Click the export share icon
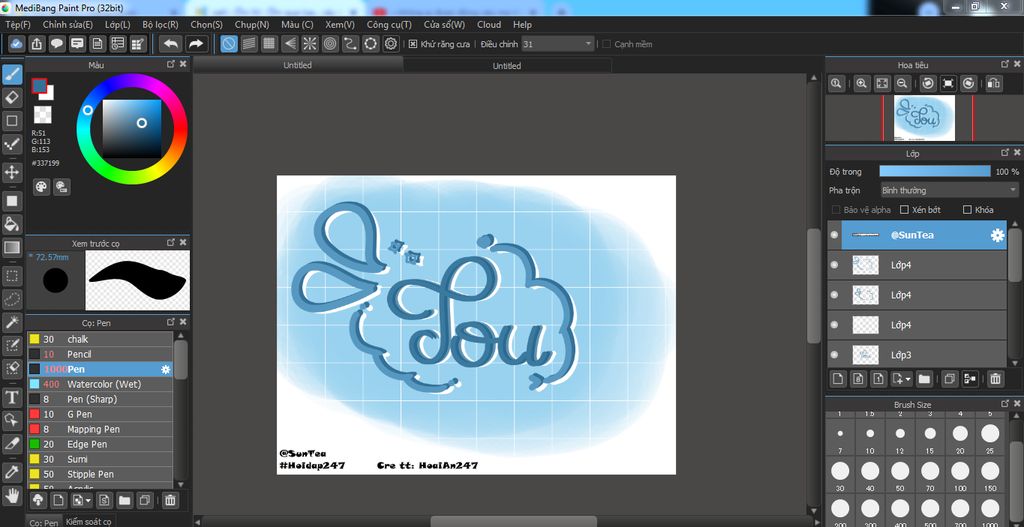This screenshot has width=1024, height=527. [37, 44]
